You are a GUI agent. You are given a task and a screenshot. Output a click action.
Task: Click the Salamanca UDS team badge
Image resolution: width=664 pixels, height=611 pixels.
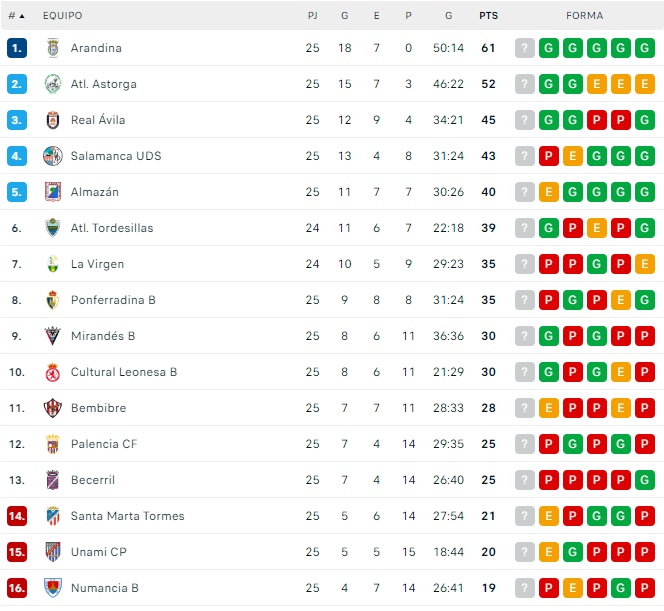tap(53, 156)
